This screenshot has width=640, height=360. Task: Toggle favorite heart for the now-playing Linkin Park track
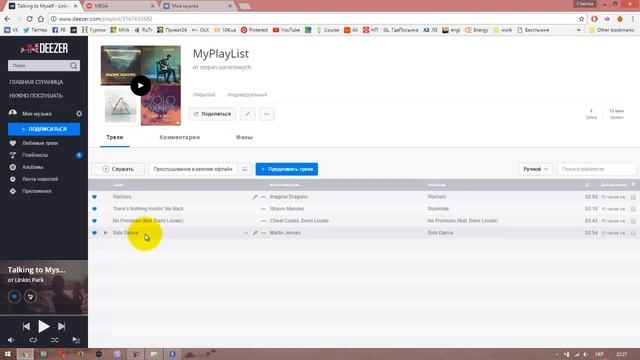tap(14, 297)
